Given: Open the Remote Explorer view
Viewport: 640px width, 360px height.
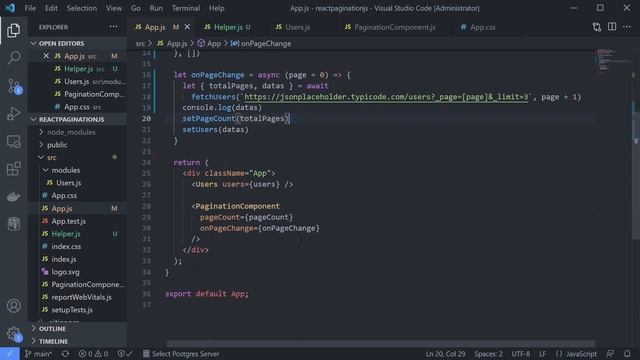Looking at the screenshot, I should [13, 142].
